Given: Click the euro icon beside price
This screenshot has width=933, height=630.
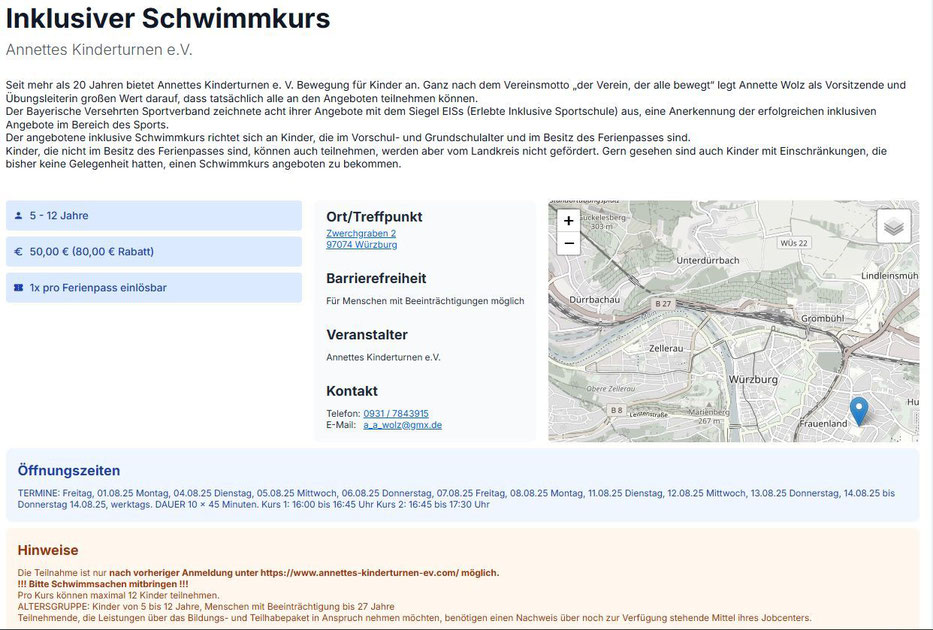Looking at the screenshot, I should (18, 252).
